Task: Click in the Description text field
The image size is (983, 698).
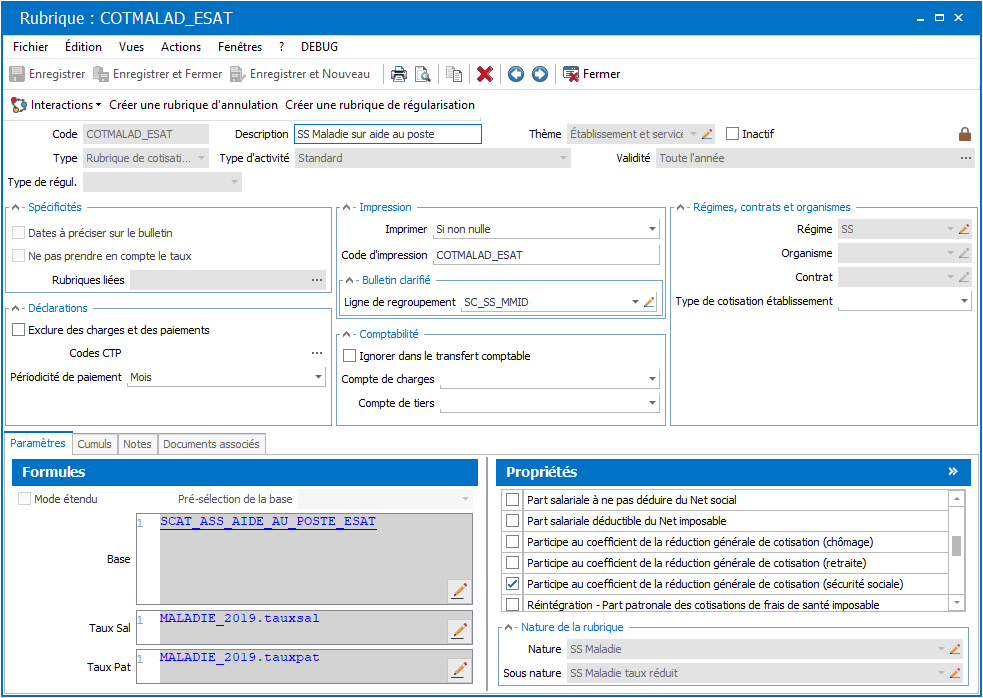Action: pyautogui.click(x=388, y=134)
